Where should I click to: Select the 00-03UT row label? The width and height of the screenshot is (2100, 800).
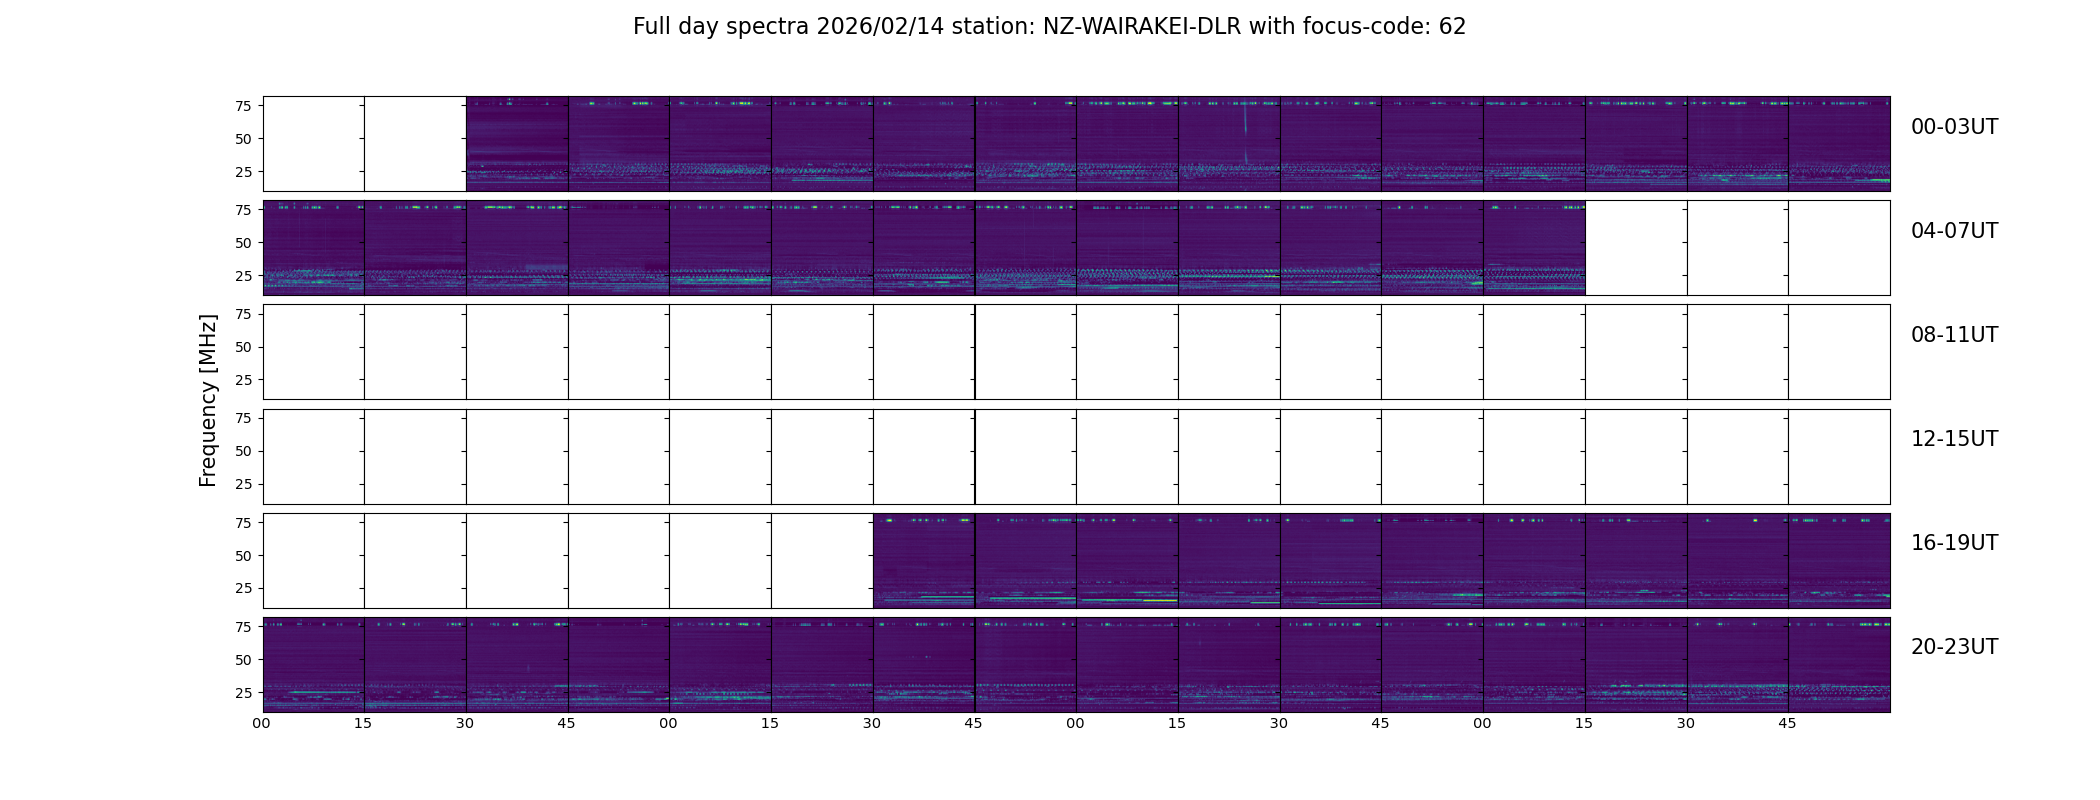1954,127
